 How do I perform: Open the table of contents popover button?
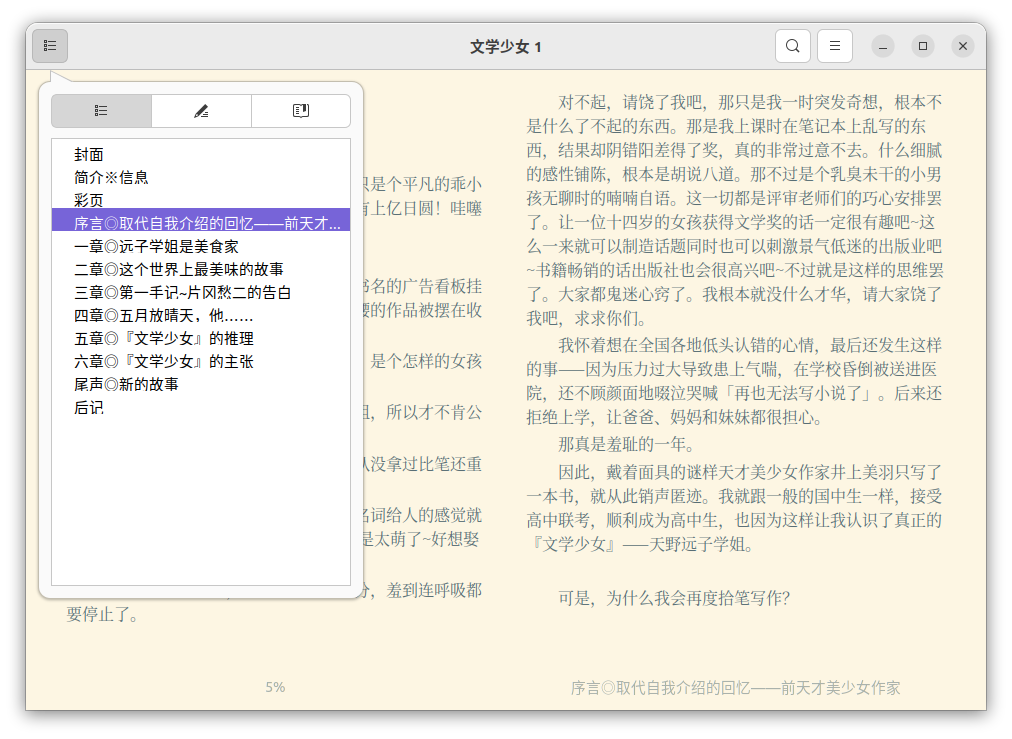tap(50, 46)
